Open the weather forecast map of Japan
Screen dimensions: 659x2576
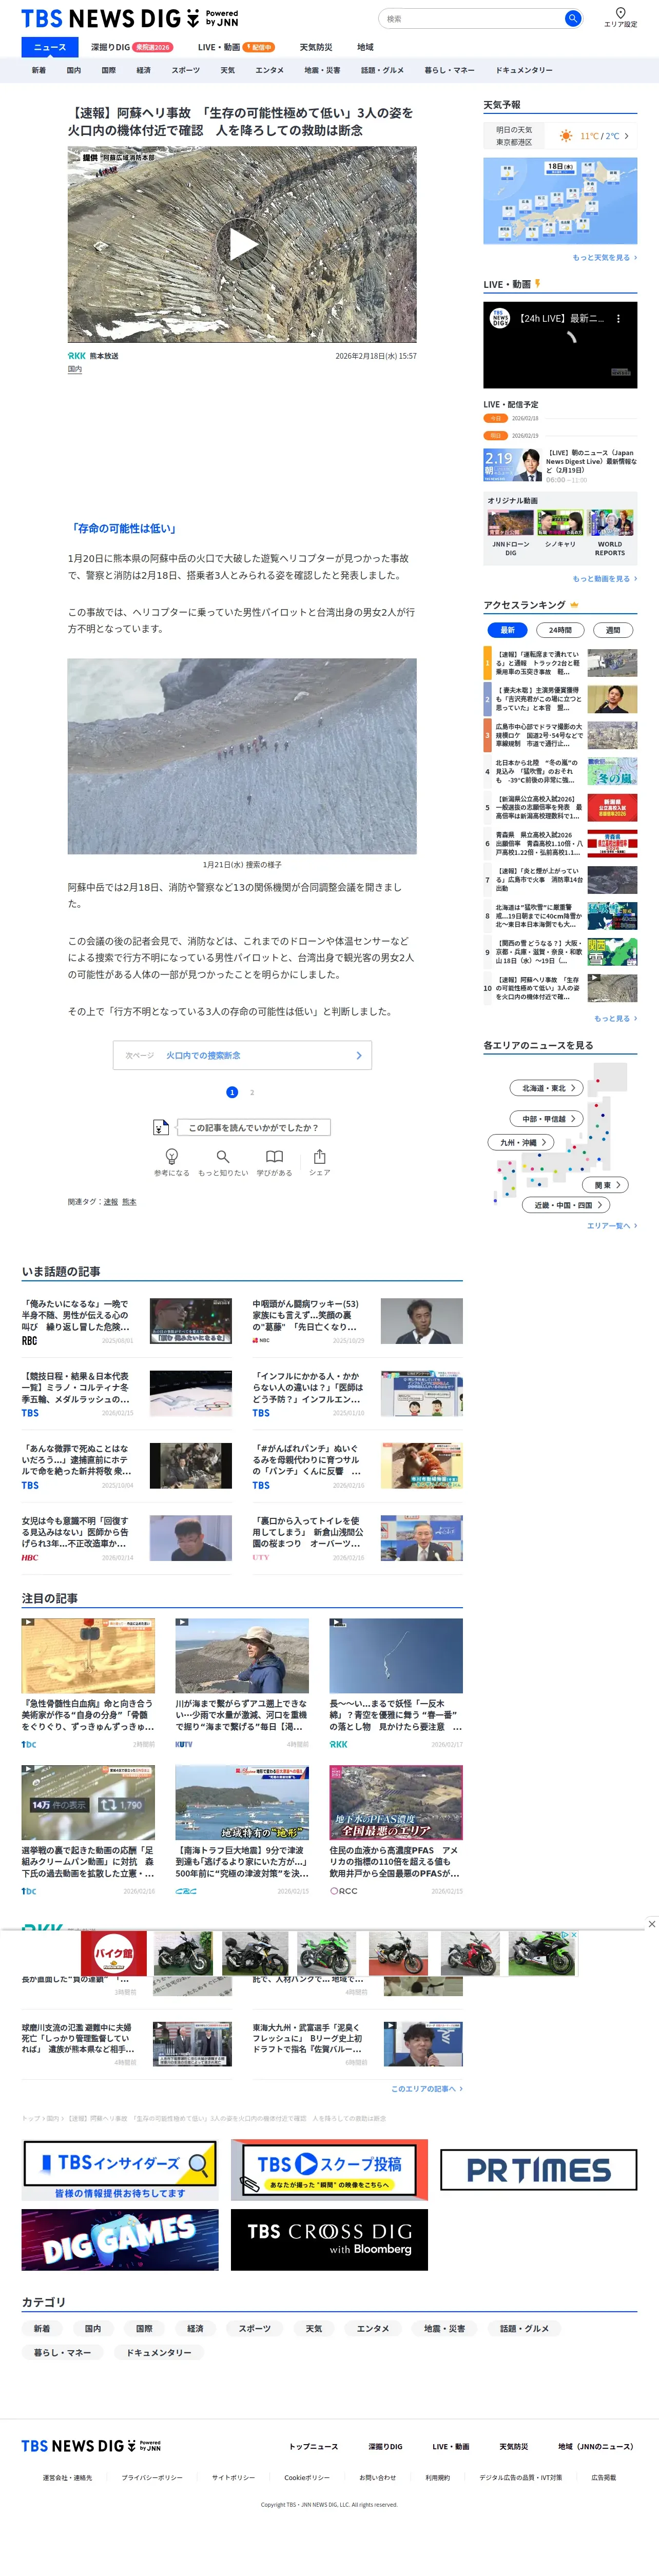coord(560,201)
